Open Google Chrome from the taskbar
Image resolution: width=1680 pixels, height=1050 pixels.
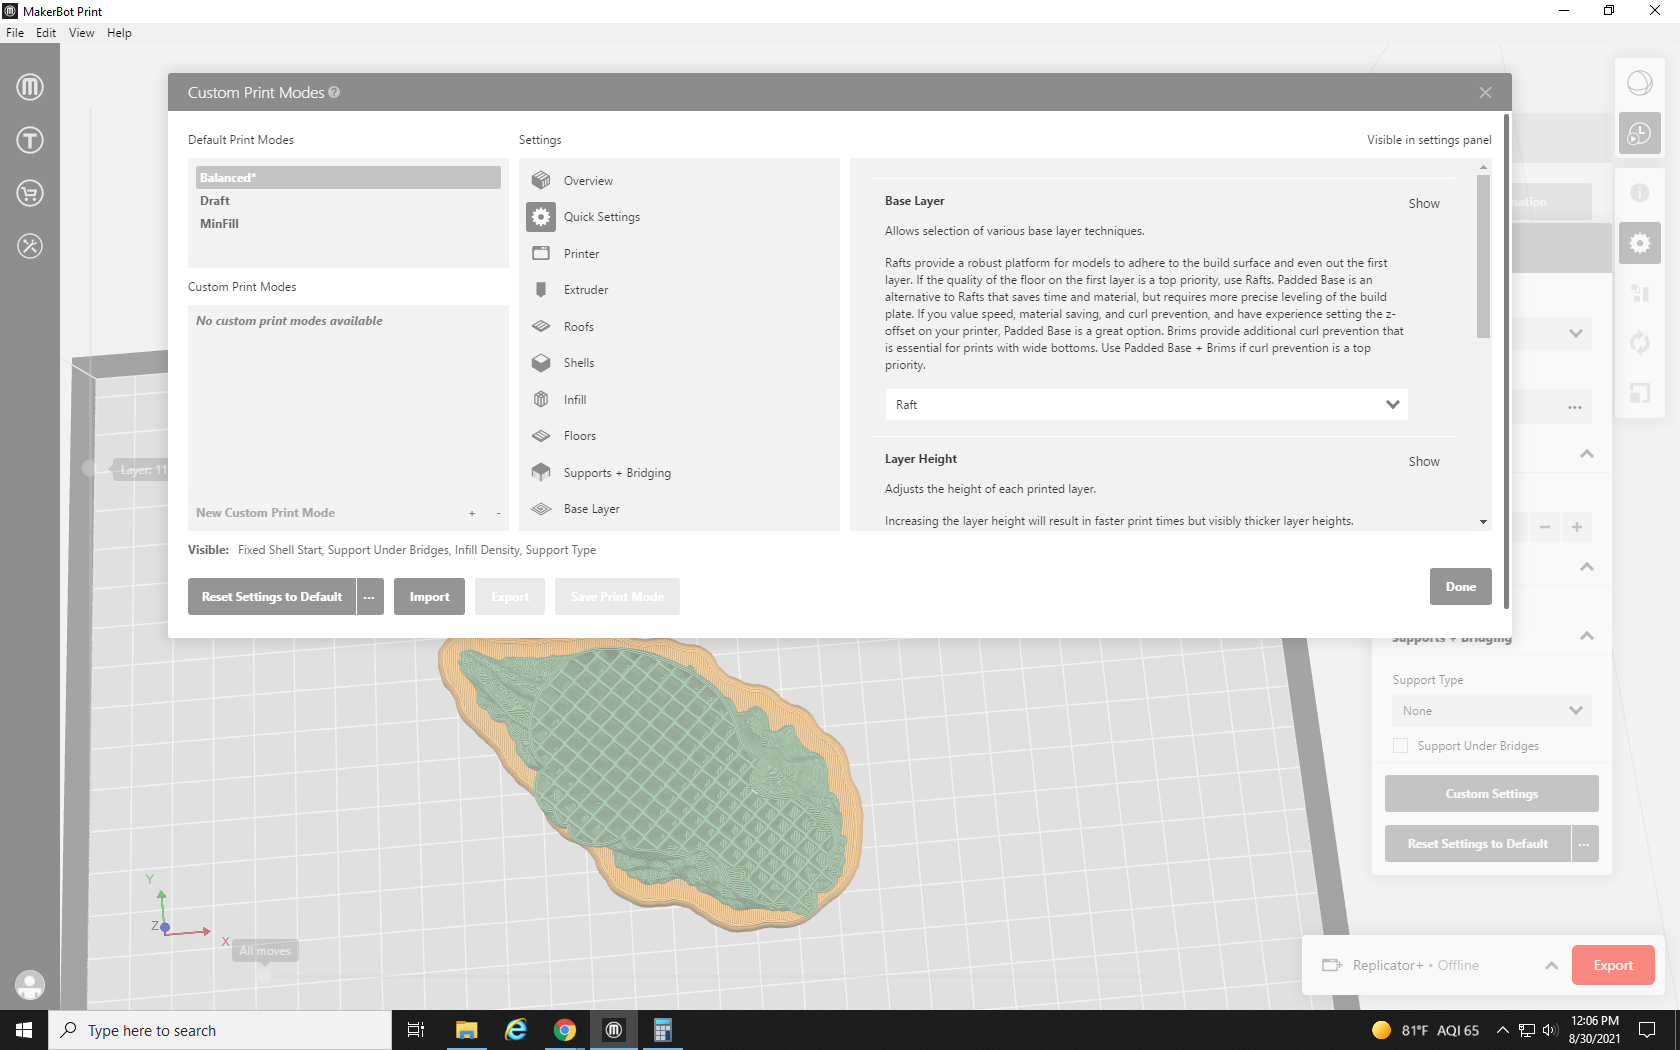tap(565, 1030)
